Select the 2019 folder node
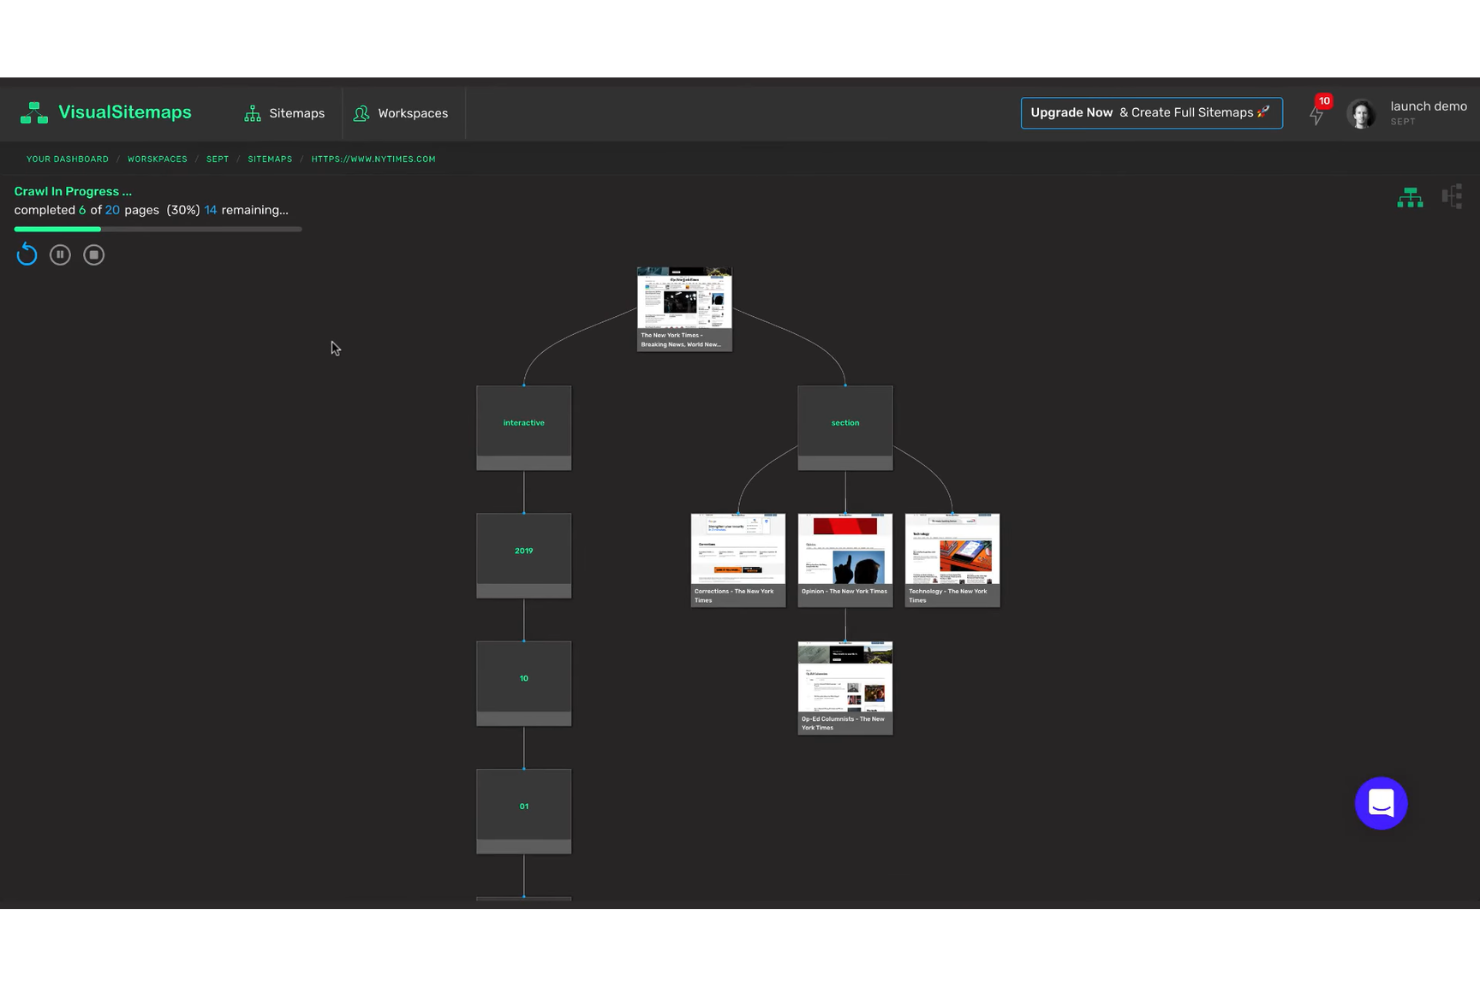 pyautogui.click(x=524, y=556)
